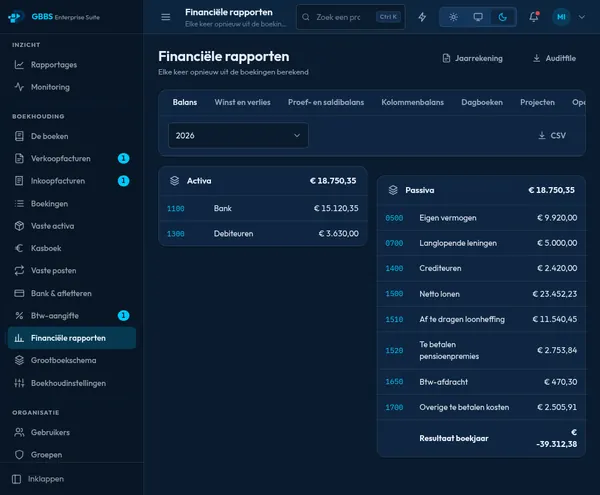The image size is (600, 495).
Task: Click Bank amount € 15.120,35
Action: pyautogui.click(x=336, y=208)
